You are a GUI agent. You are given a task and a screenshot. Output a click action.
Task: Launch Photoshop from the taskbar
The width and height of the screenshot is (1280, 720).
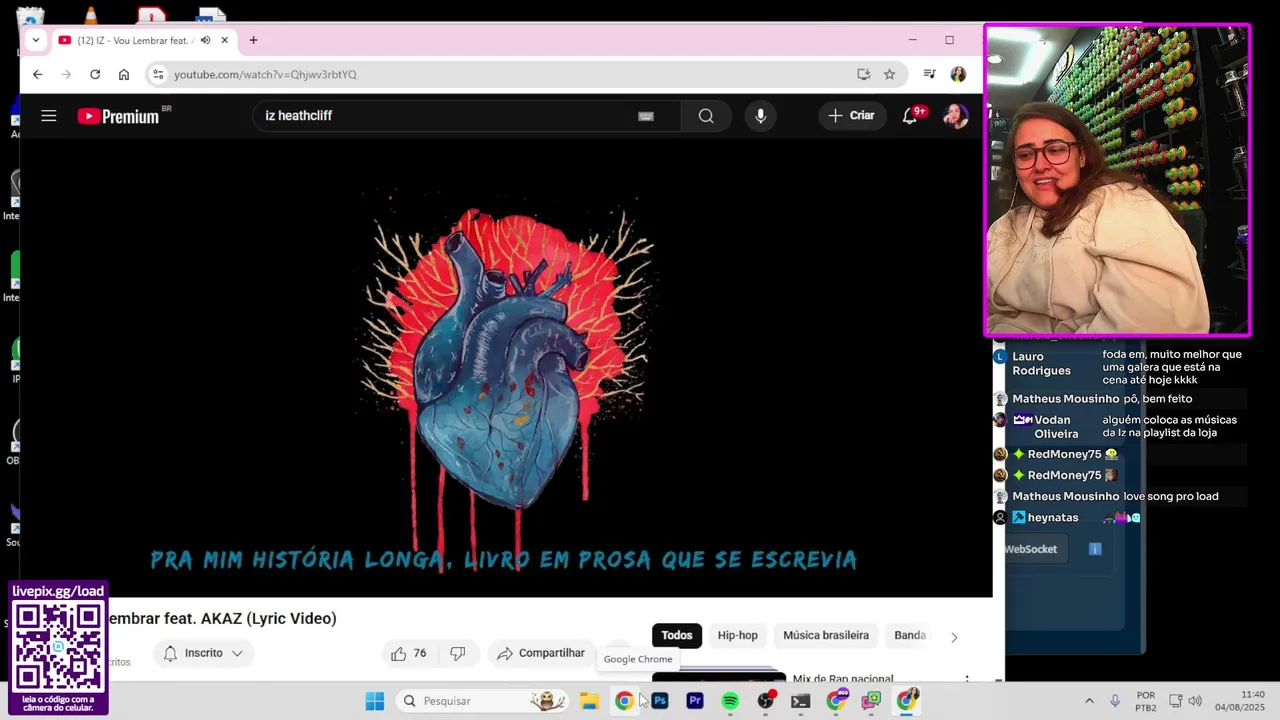(660, 701)
